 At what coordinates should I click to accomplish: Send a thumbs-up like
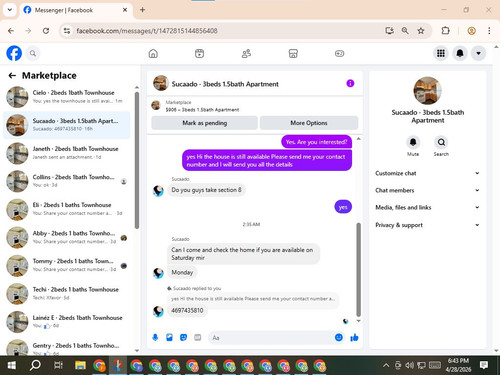354,338
